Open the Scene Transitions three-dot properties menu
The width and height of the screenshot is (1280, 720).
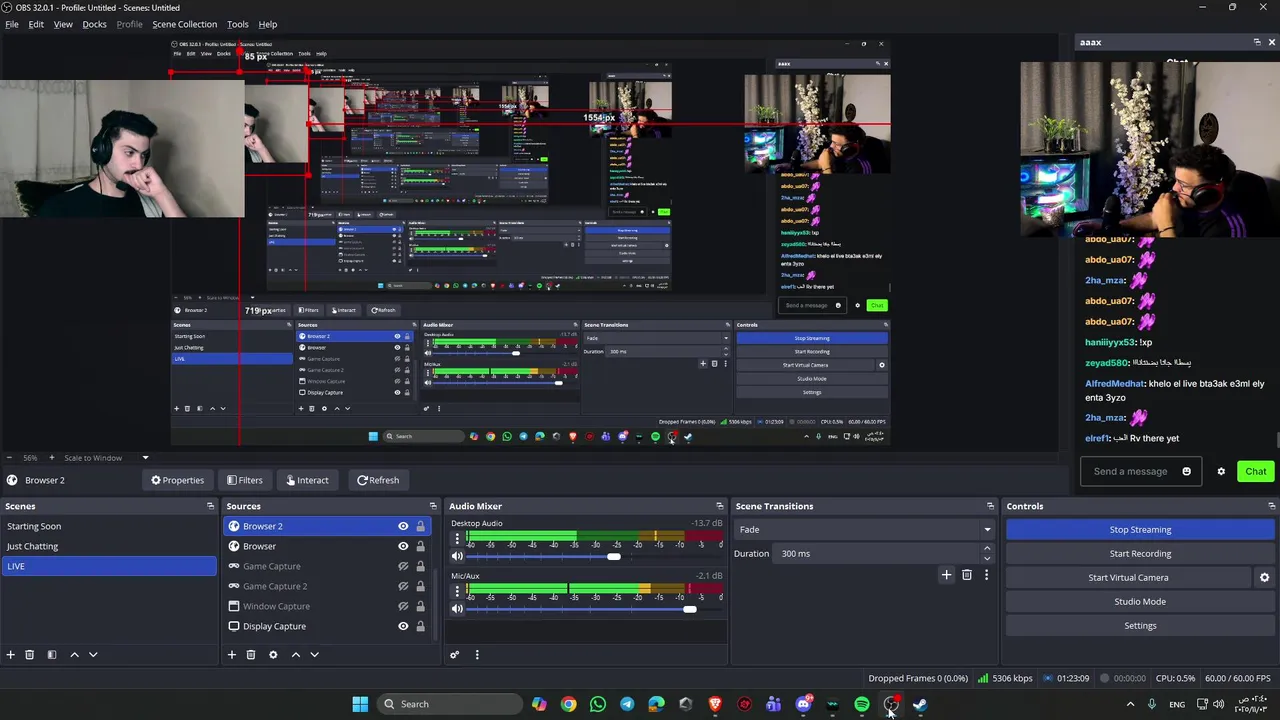[x=986, y=574]
